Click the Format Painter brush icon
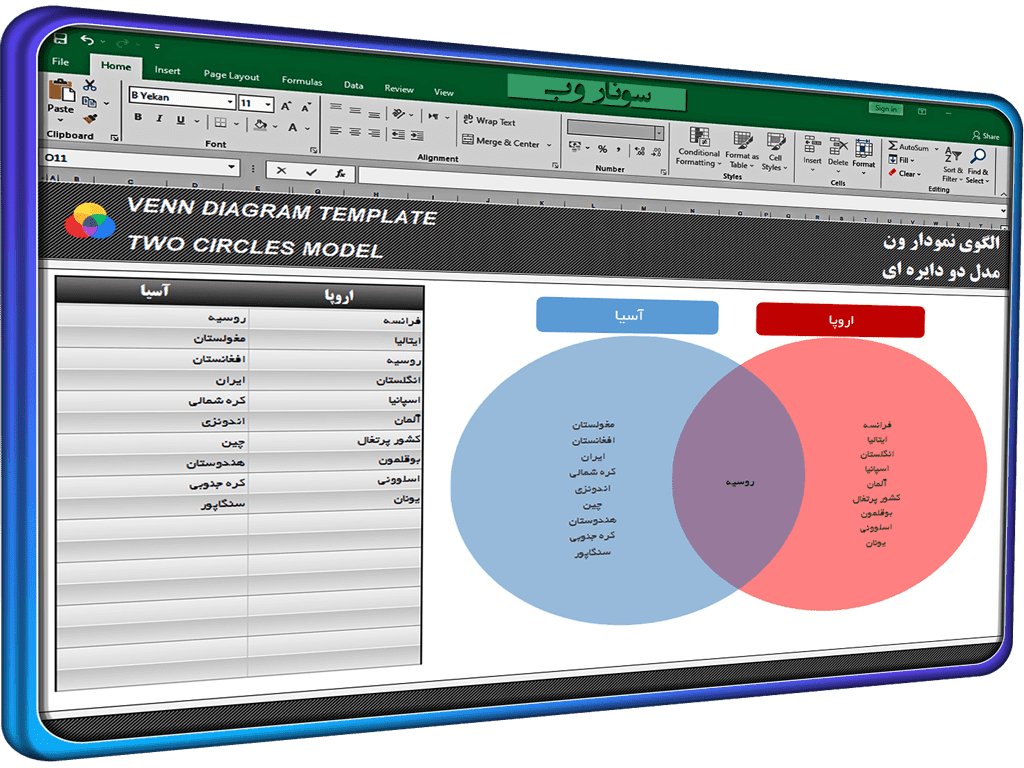This screenshot has width=1024, height=768. click(x=90, y=118)
